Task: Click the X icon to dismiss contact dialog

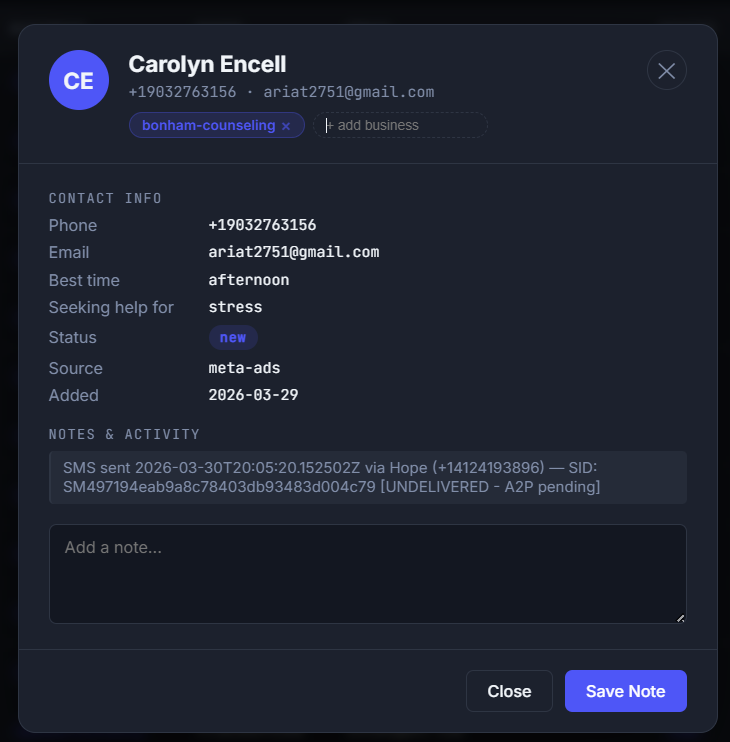Action: tap(667, 70)
